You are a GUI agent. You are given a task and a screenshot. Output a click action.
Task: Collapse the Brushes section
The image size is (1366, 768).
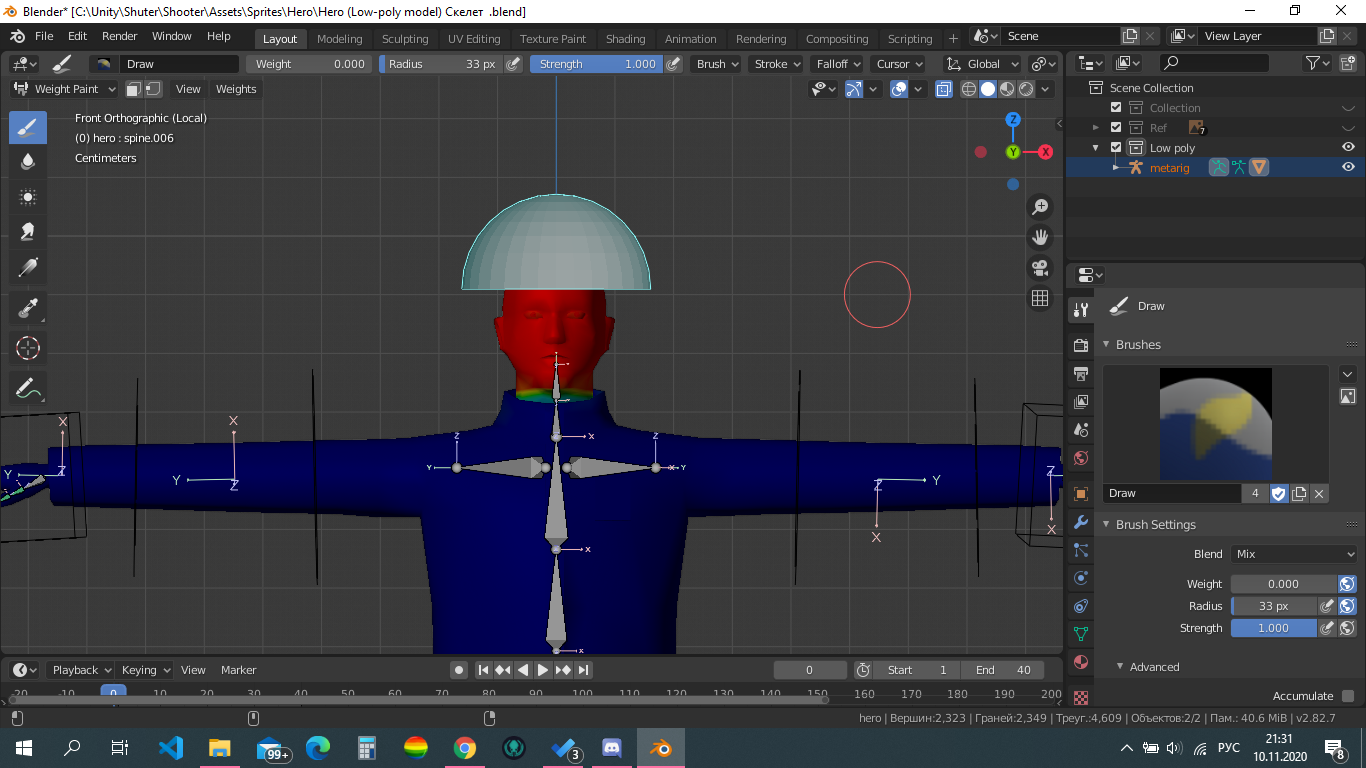[1138, 344]
